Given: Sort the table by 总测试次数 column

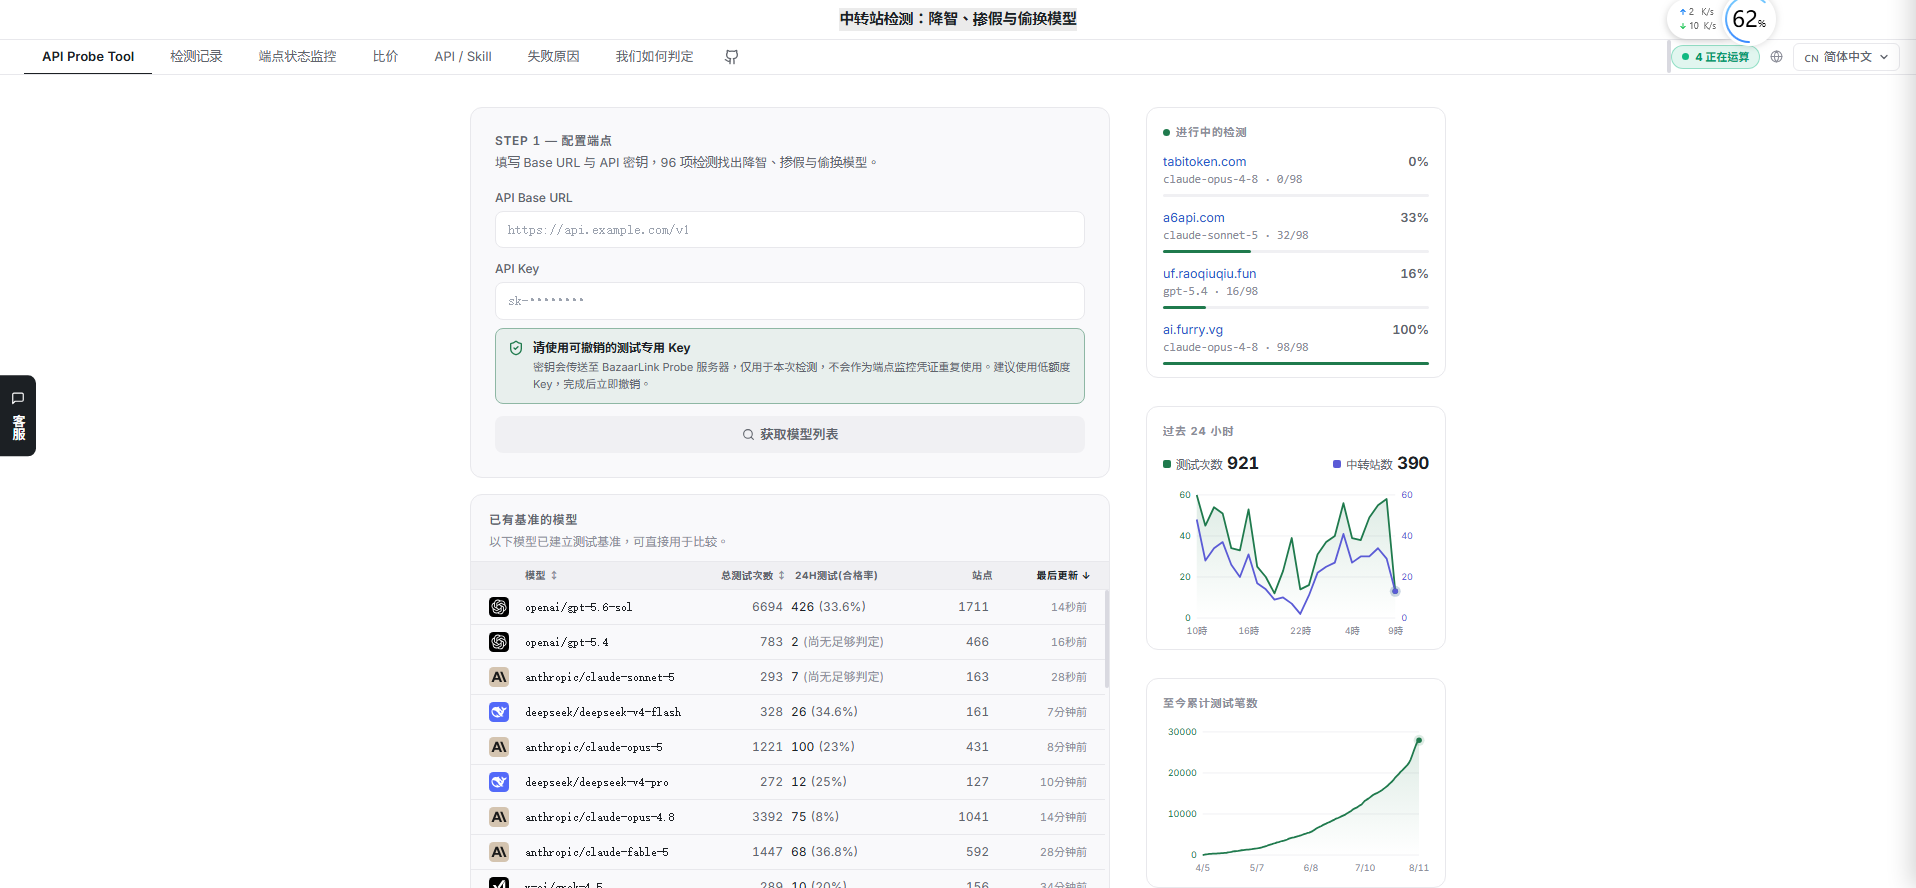Looking at the screenshot, I should coord(753,575).
